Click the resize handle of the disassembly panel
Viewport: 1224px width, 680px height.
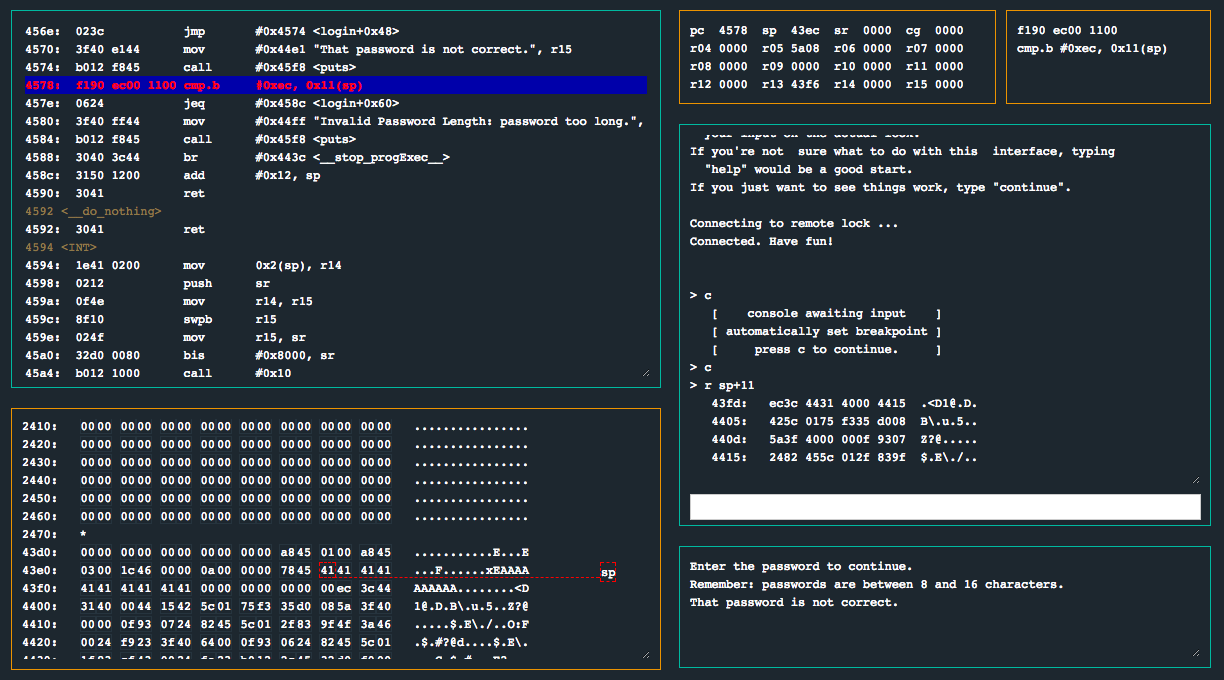645,373
